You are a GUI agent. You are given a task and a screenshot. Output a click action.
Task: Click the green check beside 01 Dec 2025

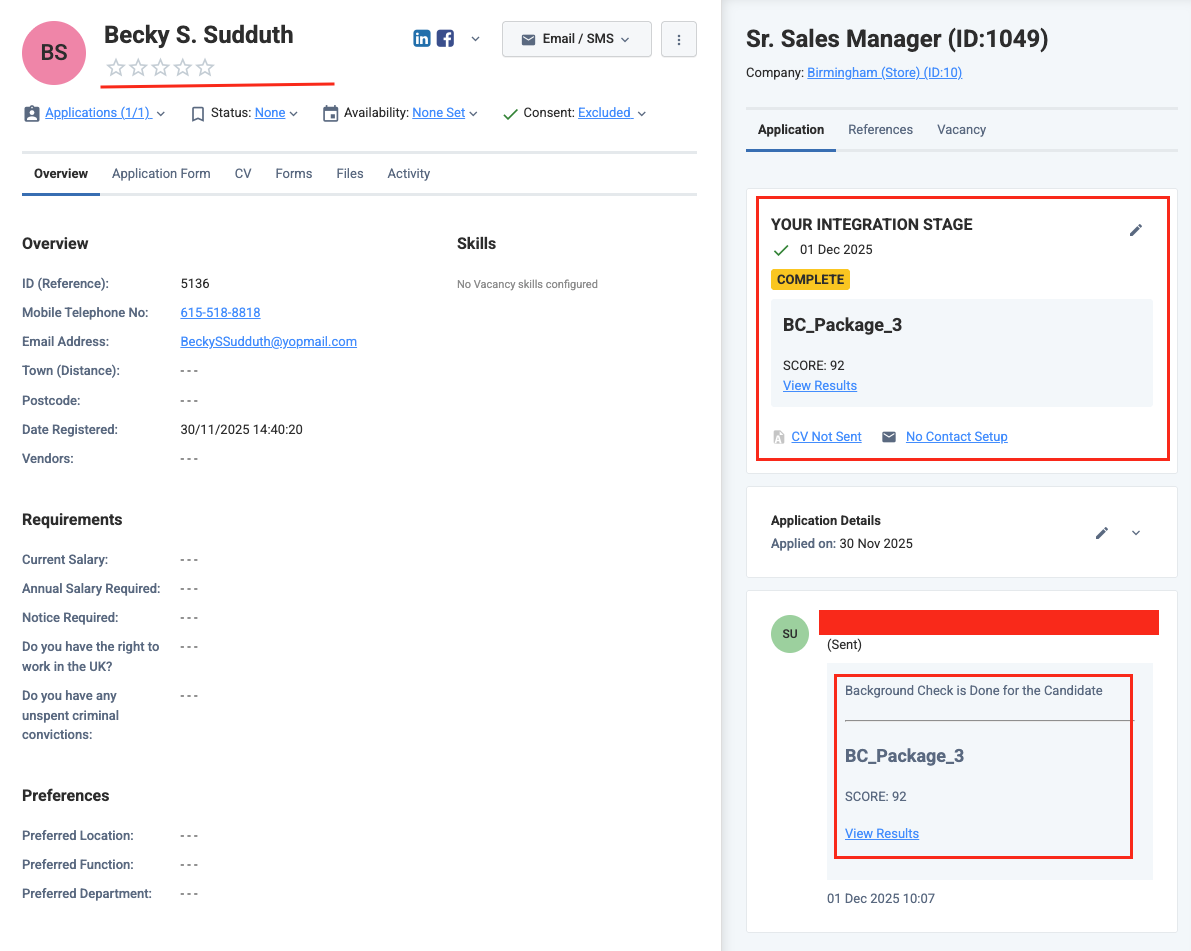point(781,250)
